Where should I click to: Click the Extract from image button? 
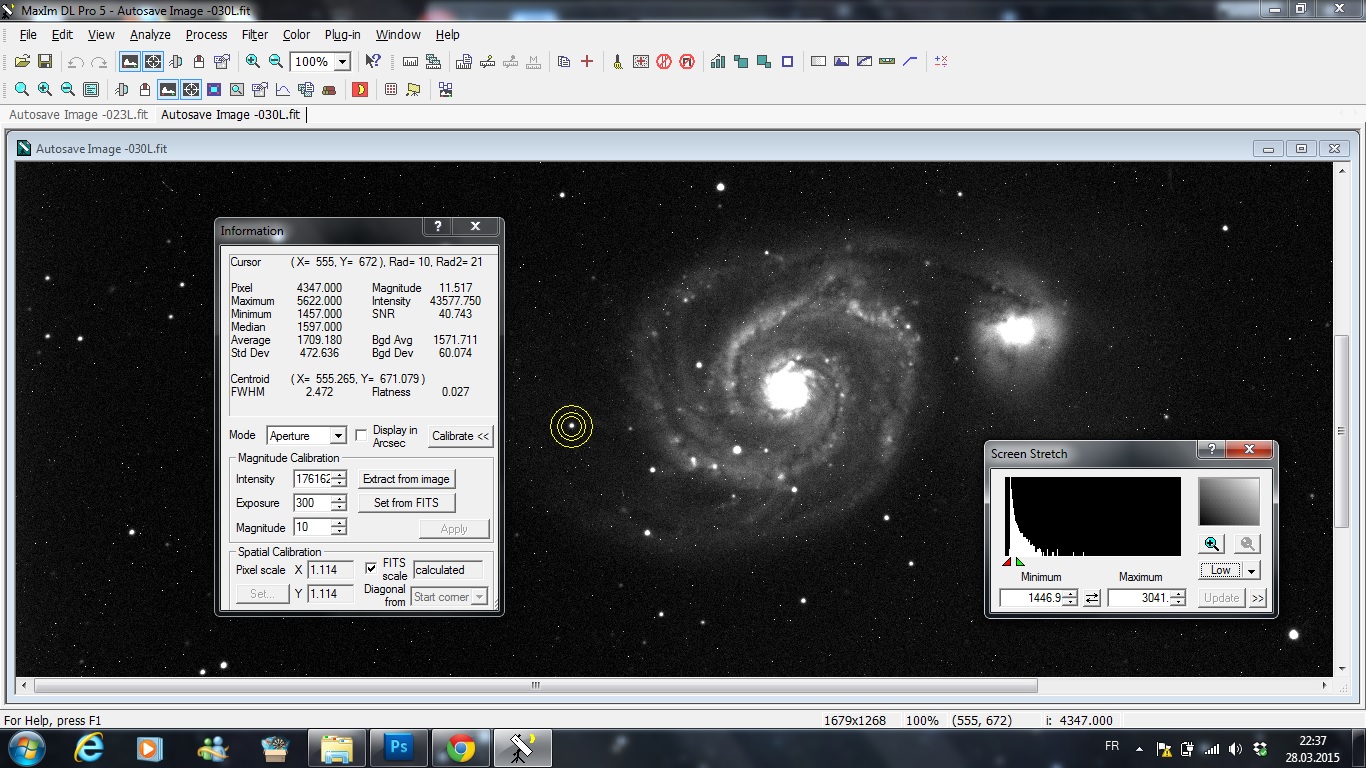pyautogui.click(x=406, y=479)
